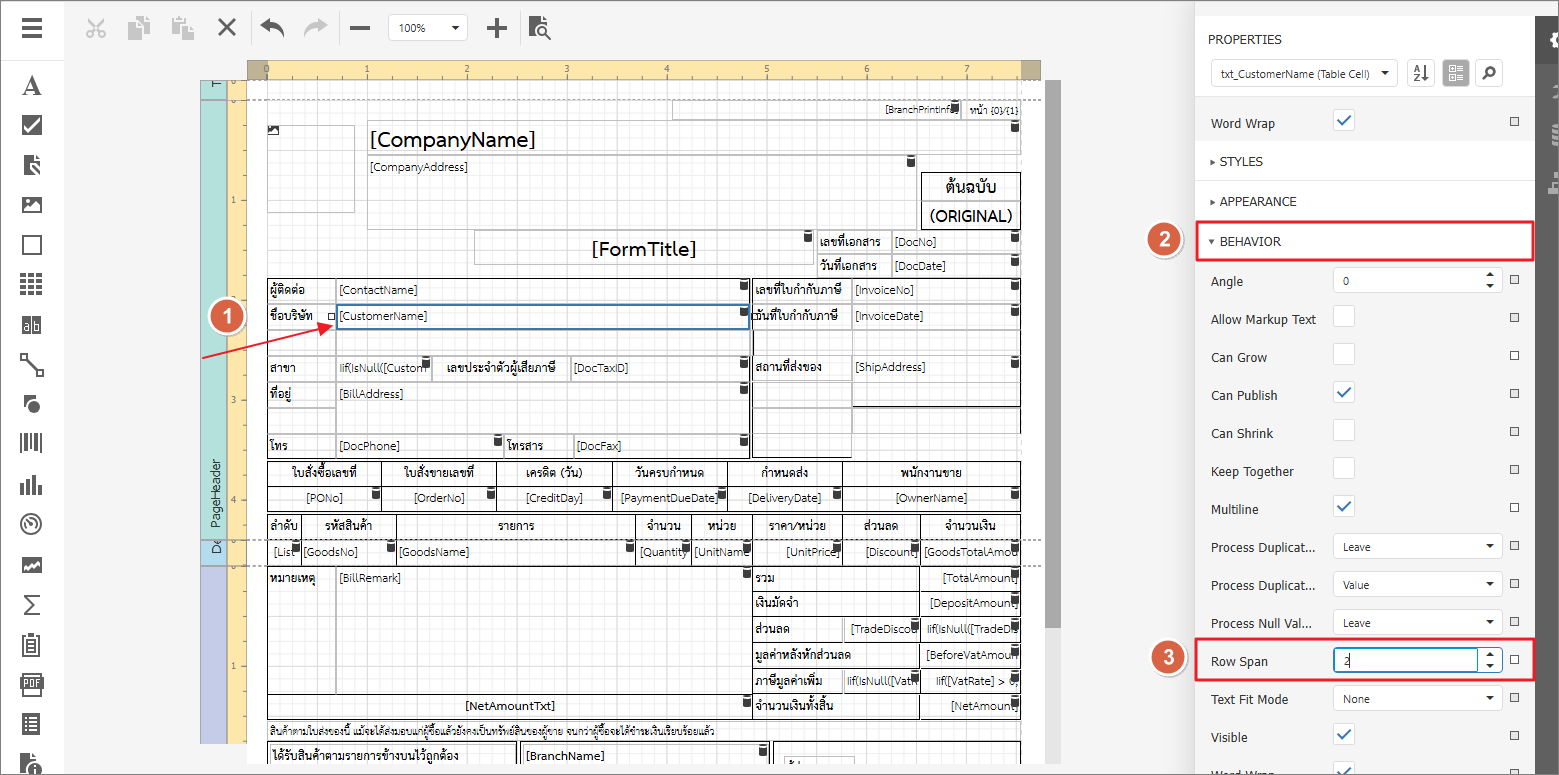The height and width of the screenshot is (775, 1559).
Task: Open txt_CustomerName element selector dropdown
Action: pyautogui.click(x=1303, y=73)
